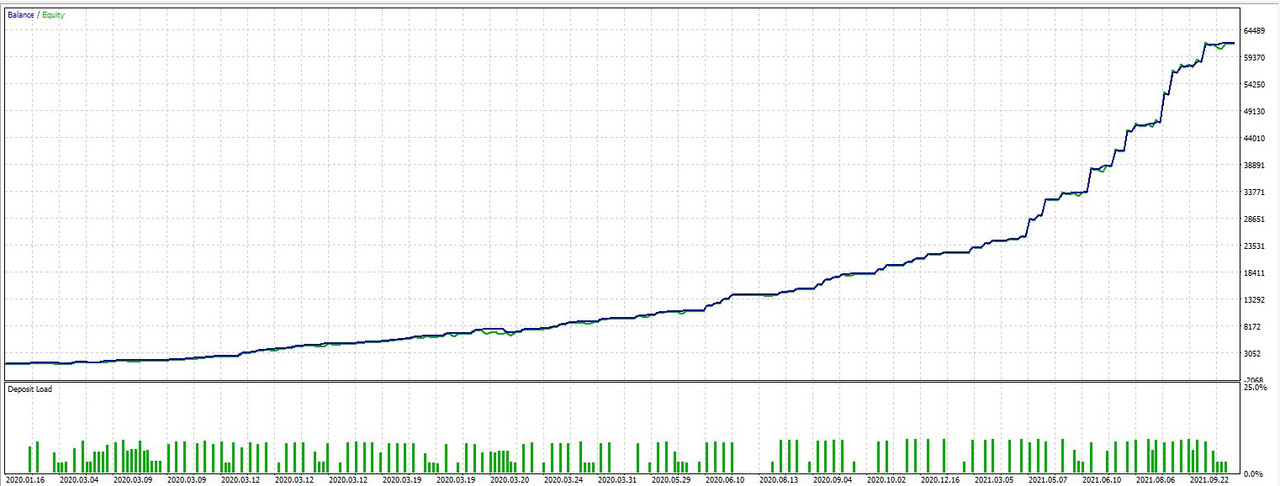Viewport: 1280px width, 486px height.
Task: Select the 2020.03.31 date label
Action: pyautogui.click(x=618, y=481)
